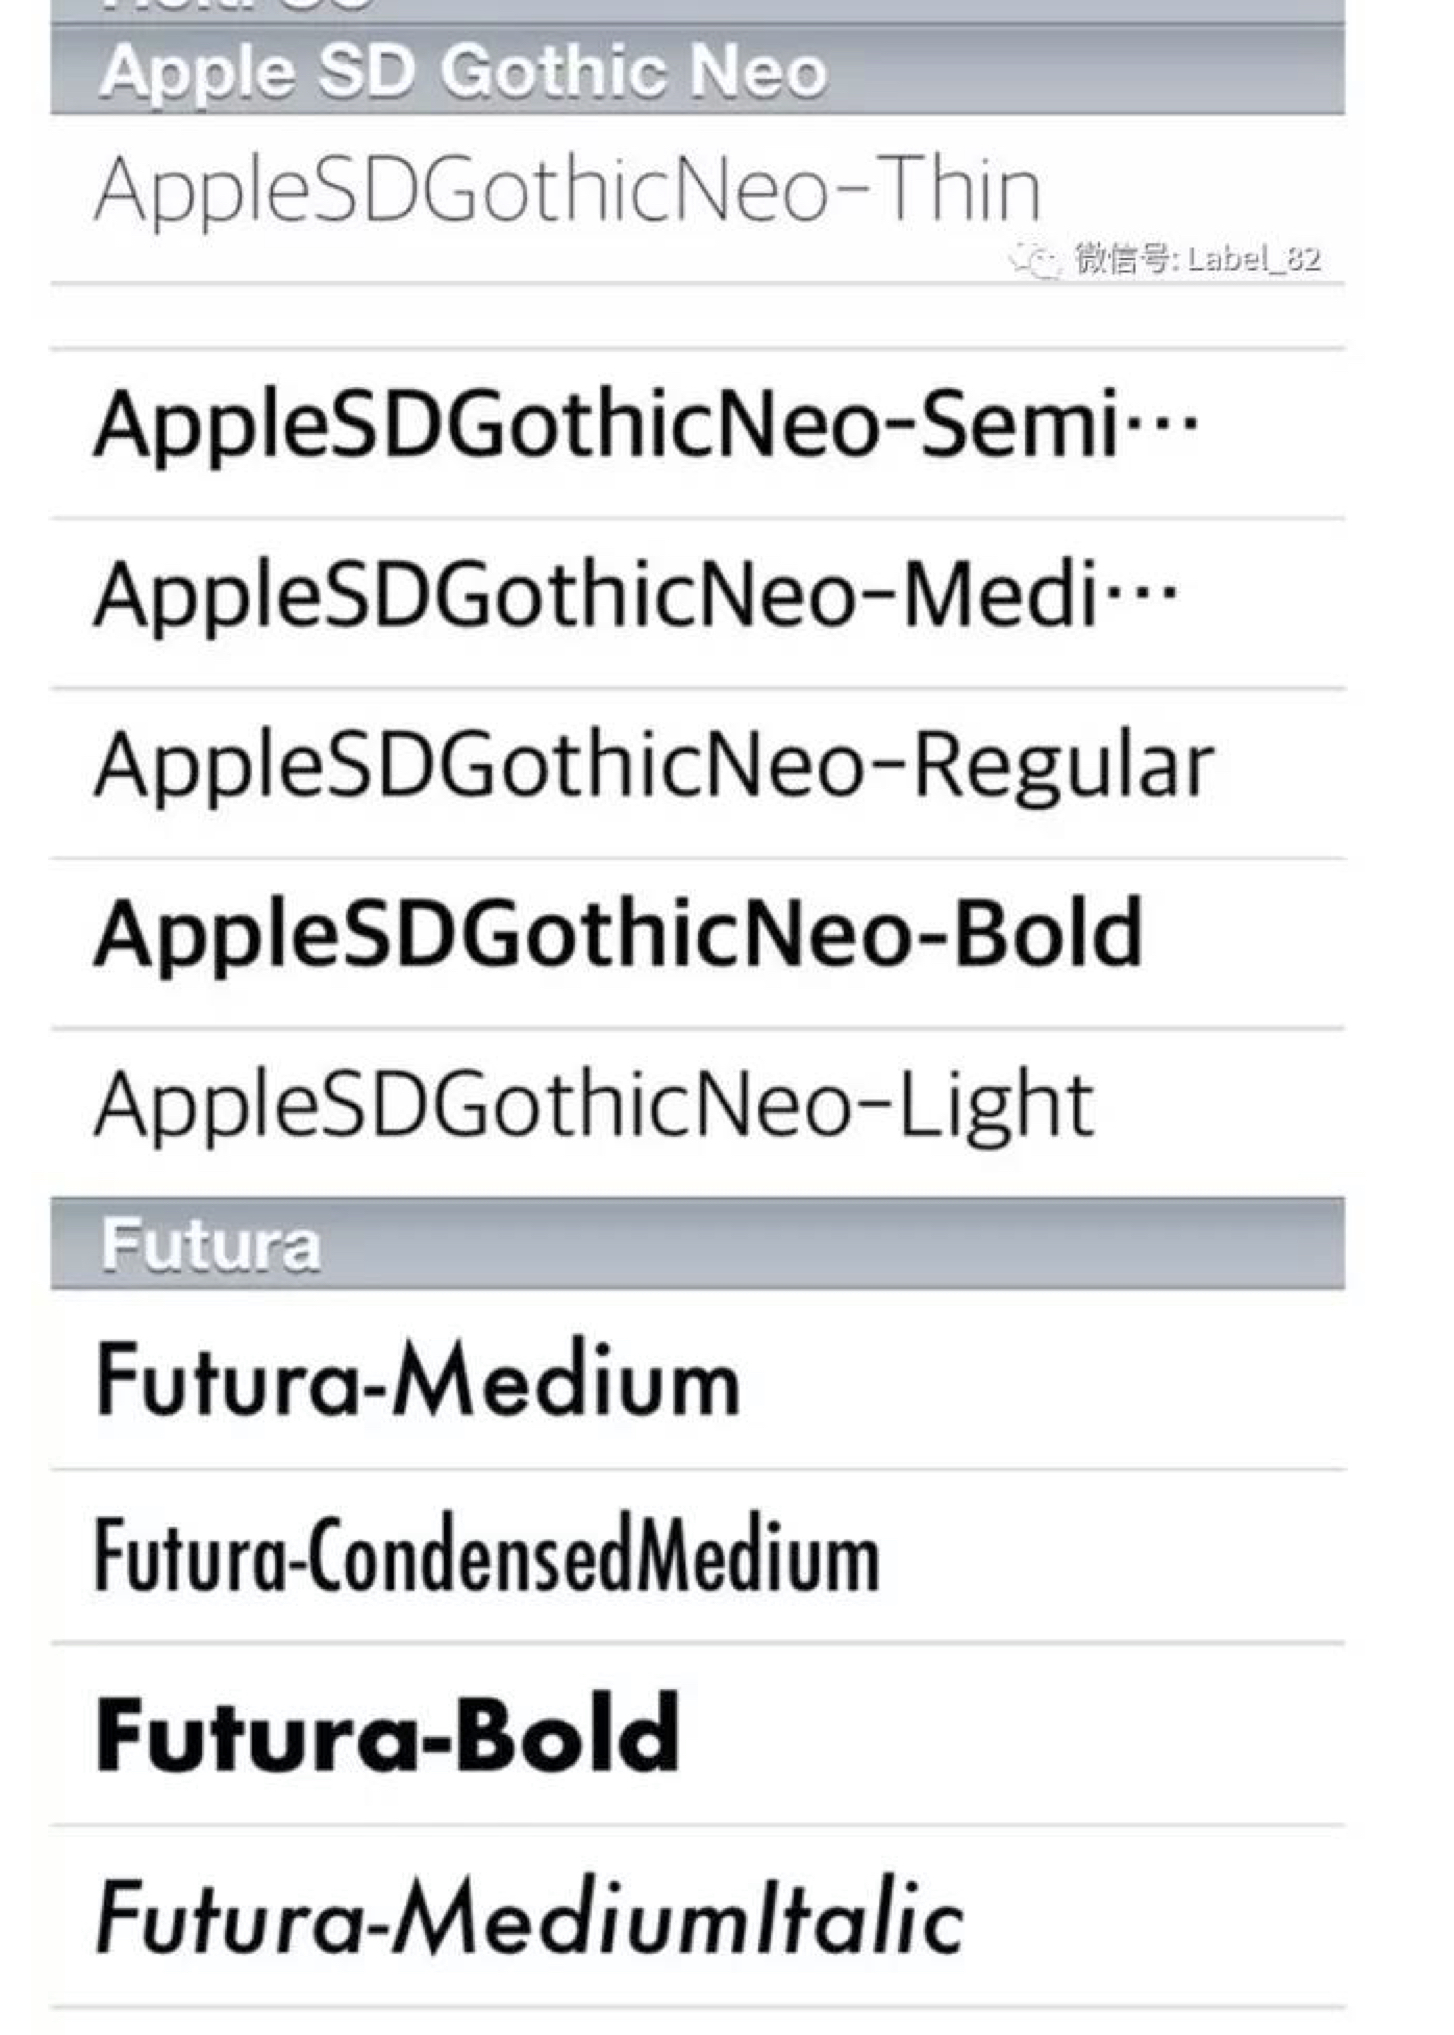
Task: Tap the WeChat logo in the watermark
Action: click(x=1035, y=260)
